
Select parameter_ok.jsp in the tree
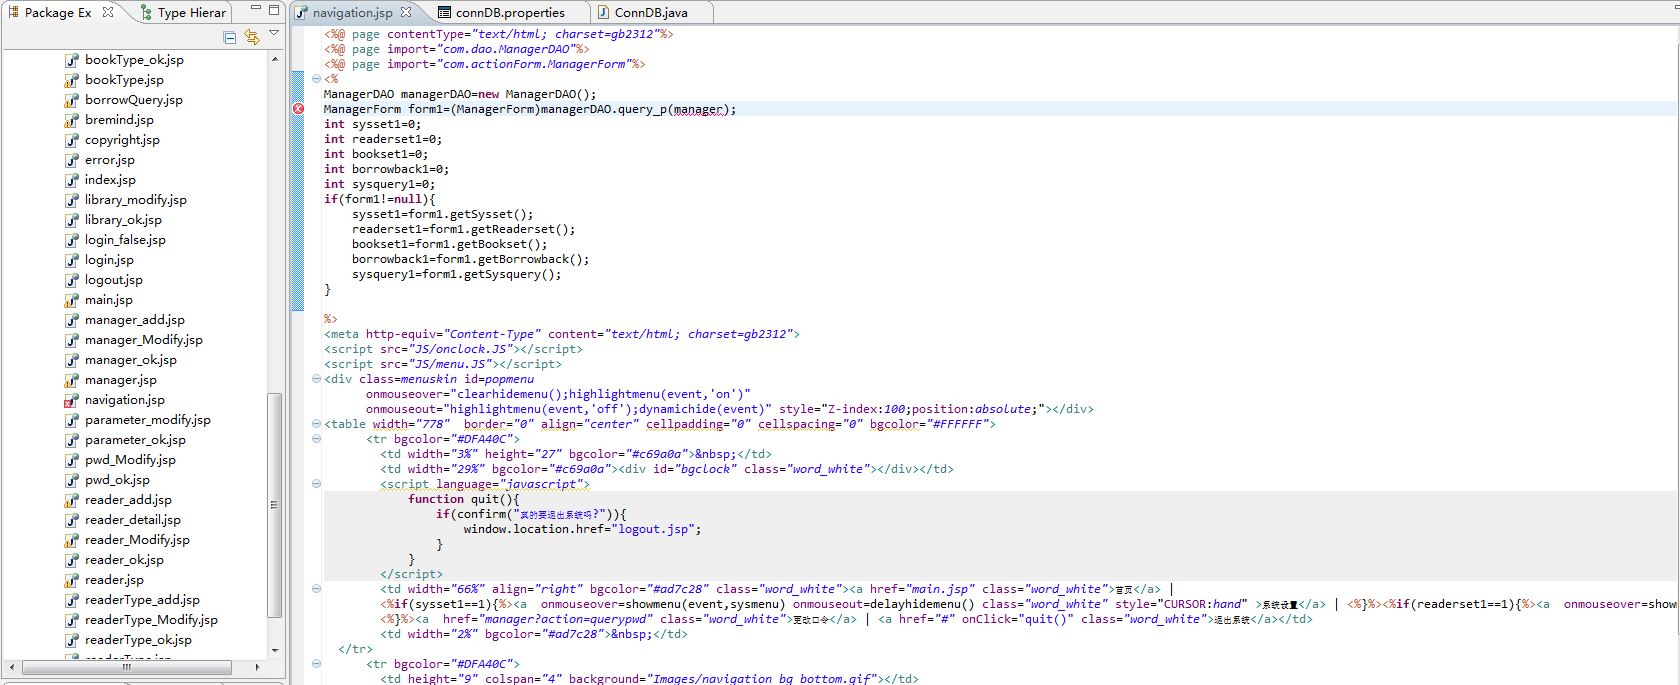pos(135,440)
